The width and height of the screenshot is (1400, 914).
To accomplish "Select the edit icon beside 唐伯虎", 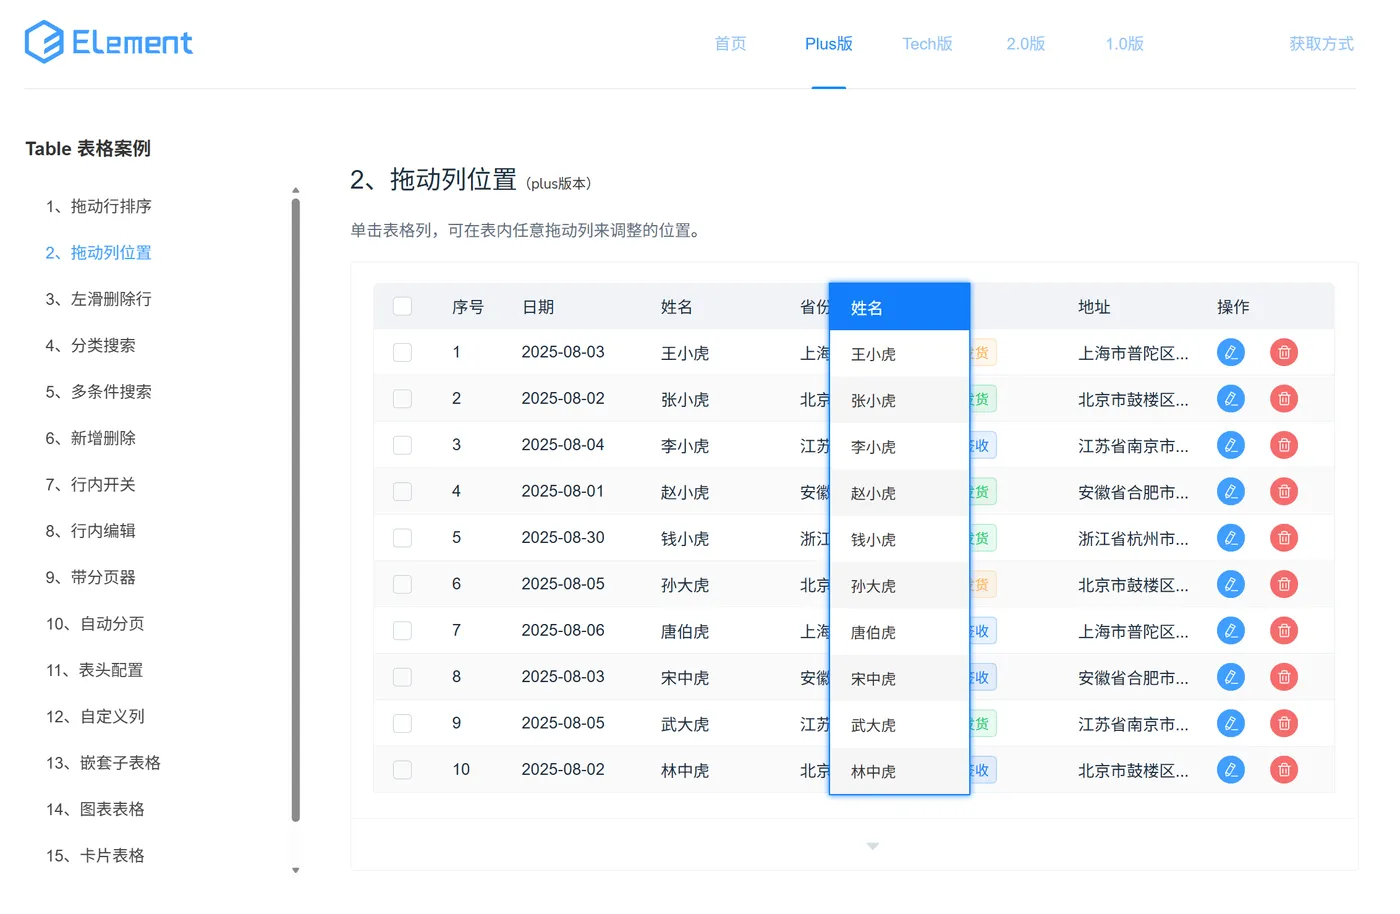I will (1231, 630).
